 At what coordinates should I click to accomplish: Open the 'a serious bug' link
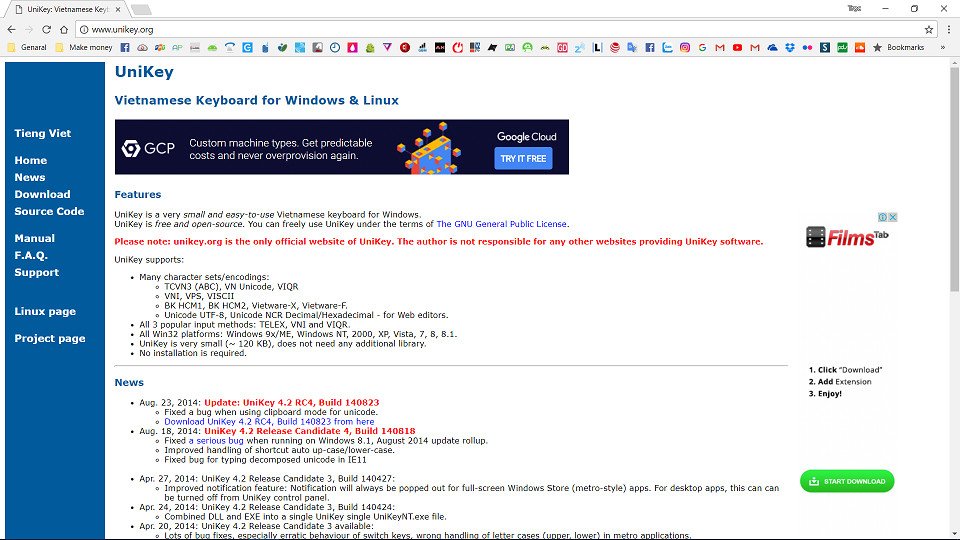[x=216, y=441]
